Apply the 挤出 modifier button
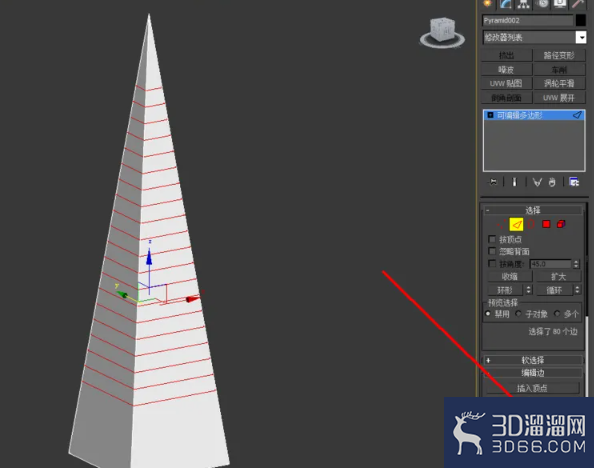594x468 pixels. tap(506, 56)
